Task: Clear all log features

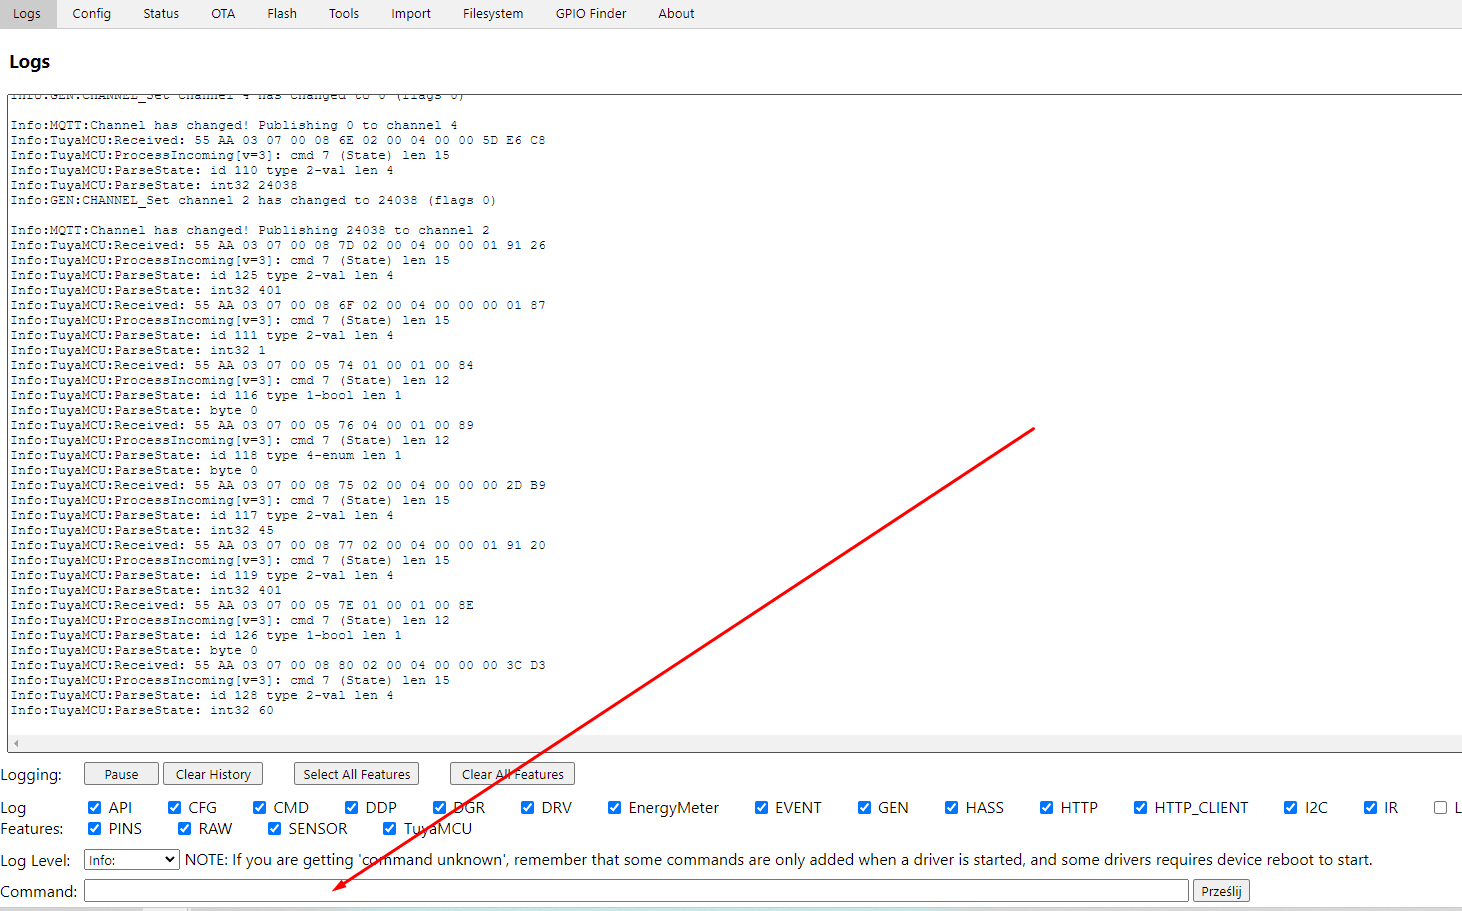Action: point(511,773)
